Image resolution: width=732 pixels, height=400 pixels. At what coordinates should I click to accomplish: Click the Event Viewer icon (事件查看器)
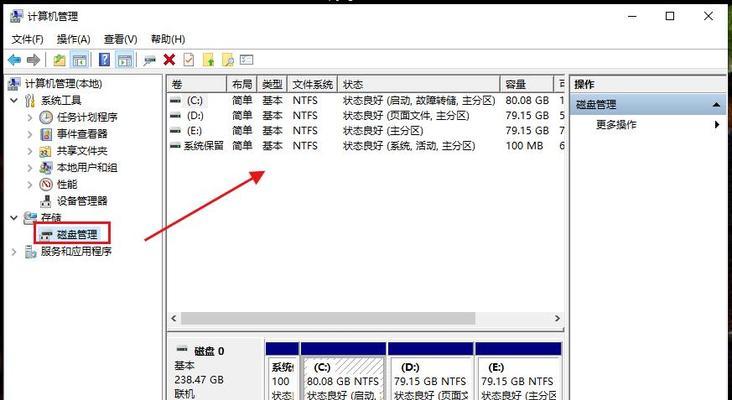click(46, 134)
